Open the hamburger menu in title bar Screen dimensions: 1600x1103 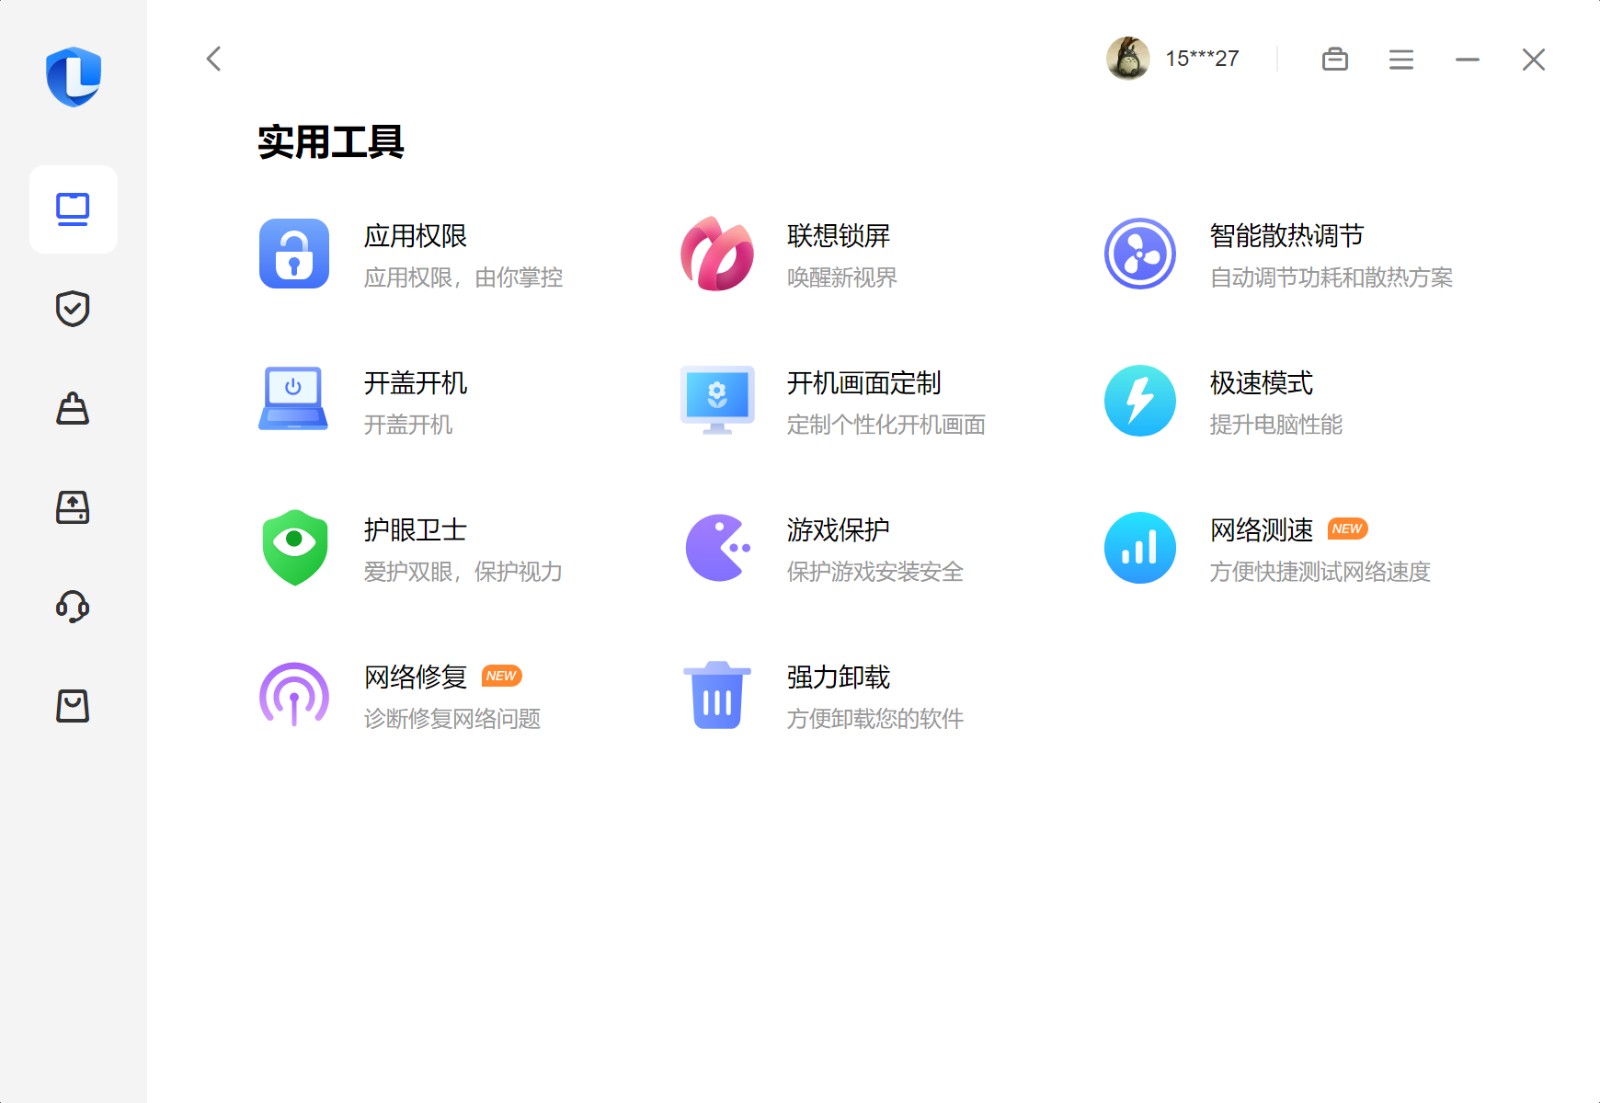point(1401,59)
